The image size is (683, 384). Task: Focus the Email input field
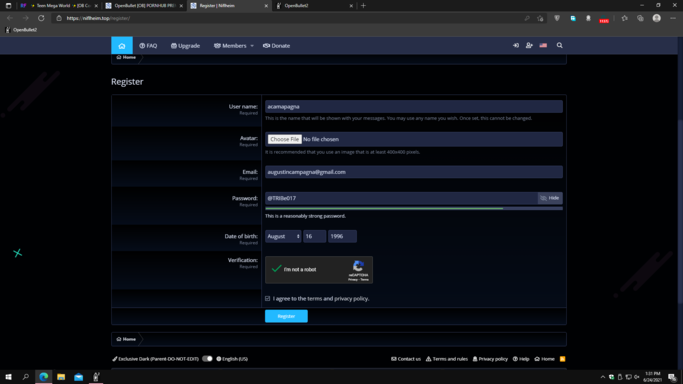point(414,172)
